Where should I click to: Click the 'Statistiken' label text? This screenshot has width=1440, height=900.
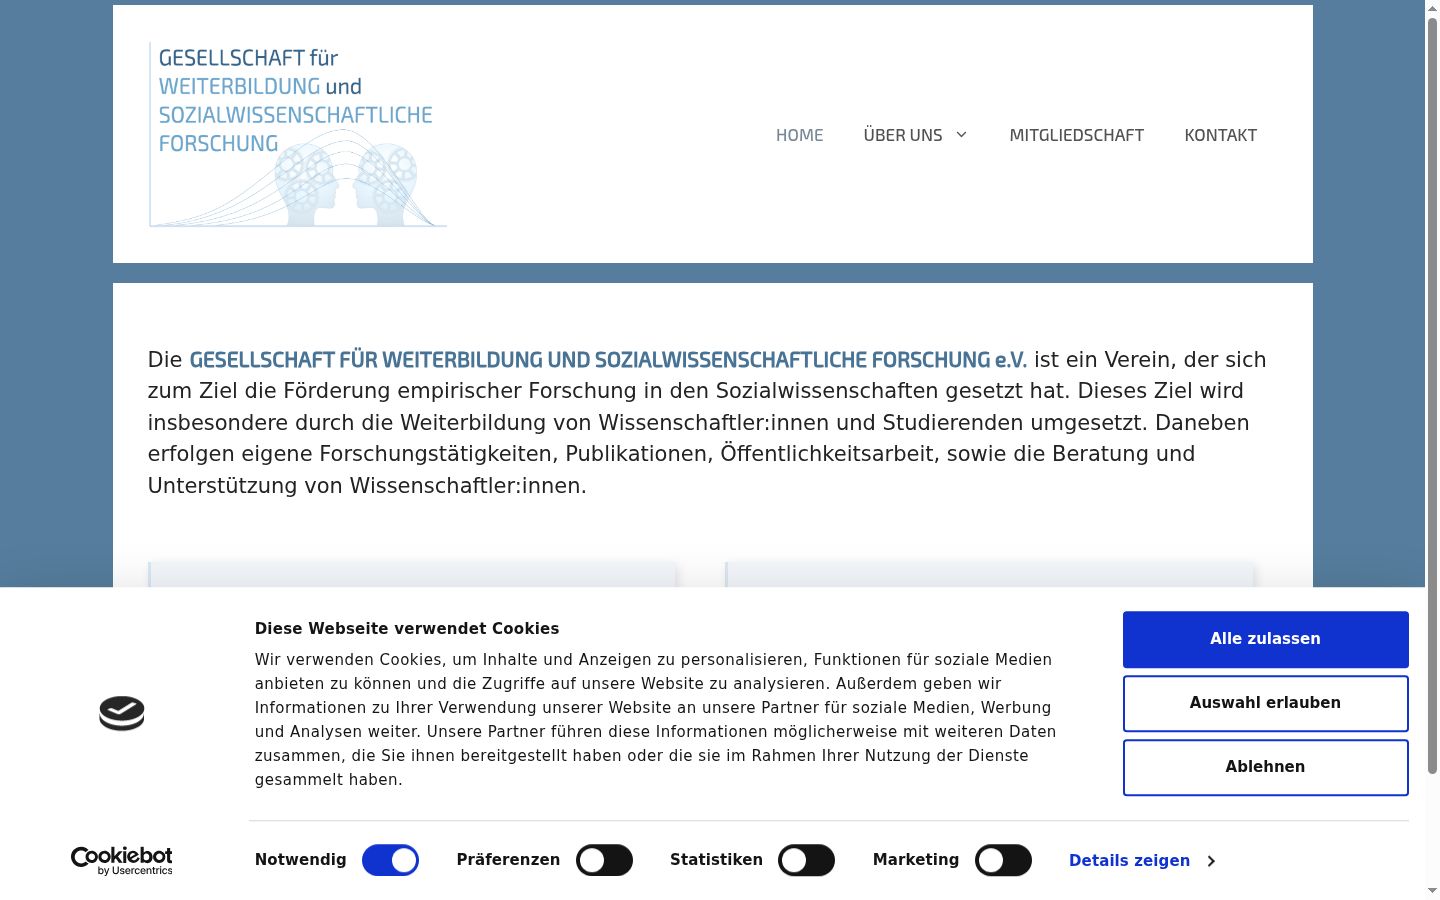[x=716, y=860]
